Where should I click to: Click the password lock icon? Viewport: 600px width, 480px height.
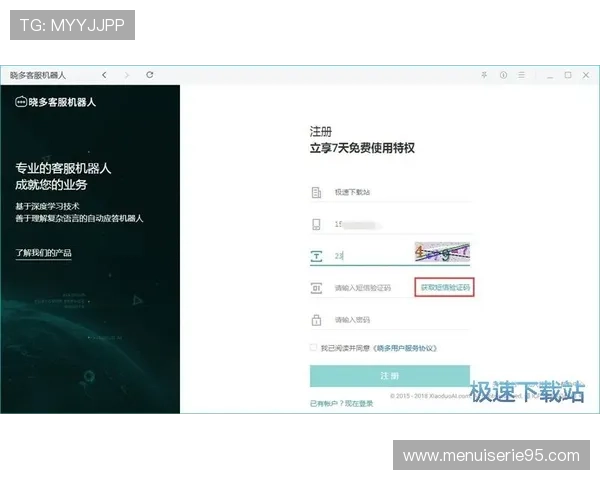(316, 320)
